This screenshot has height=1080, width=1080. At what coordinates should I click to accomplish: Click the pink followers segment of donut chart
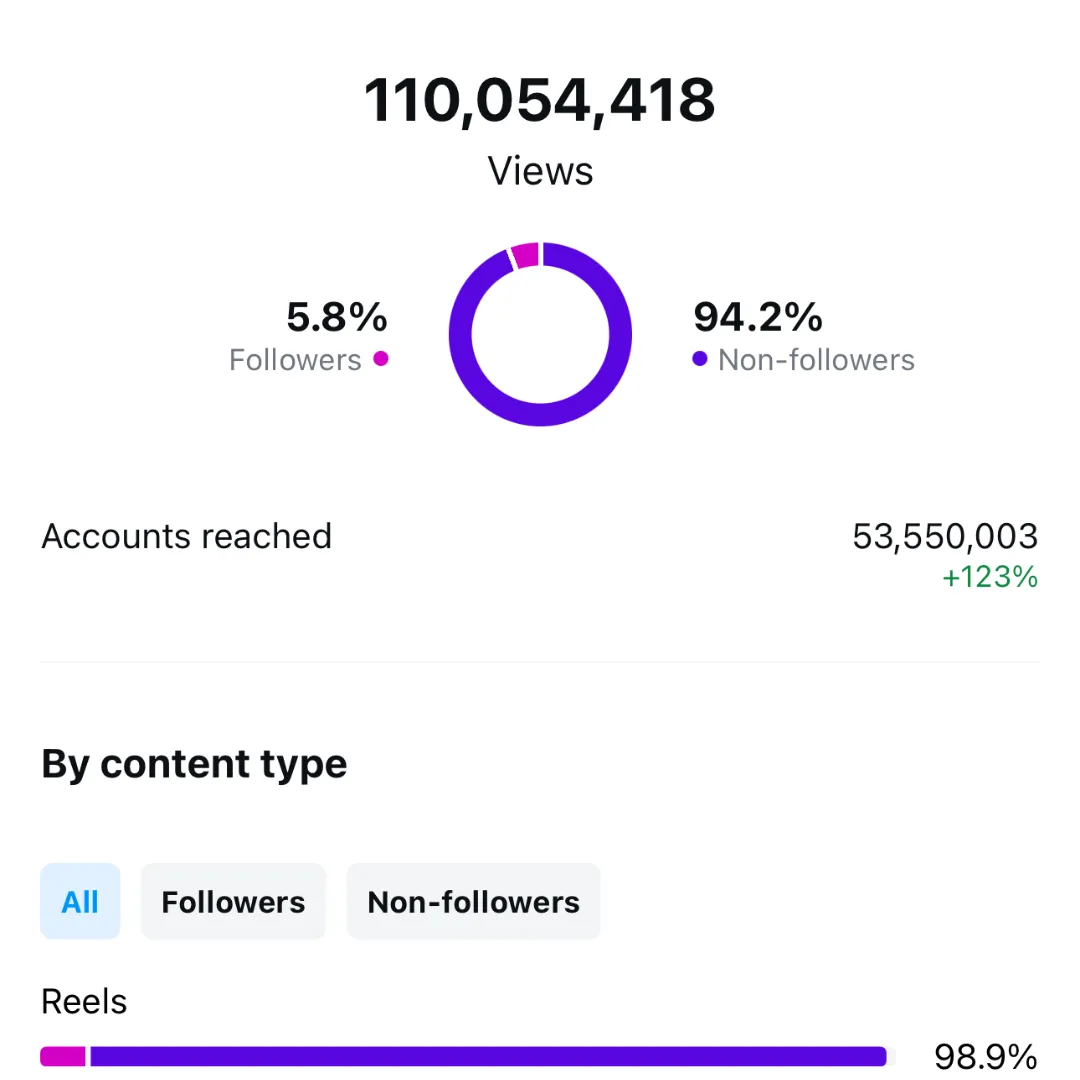[526, 256]
